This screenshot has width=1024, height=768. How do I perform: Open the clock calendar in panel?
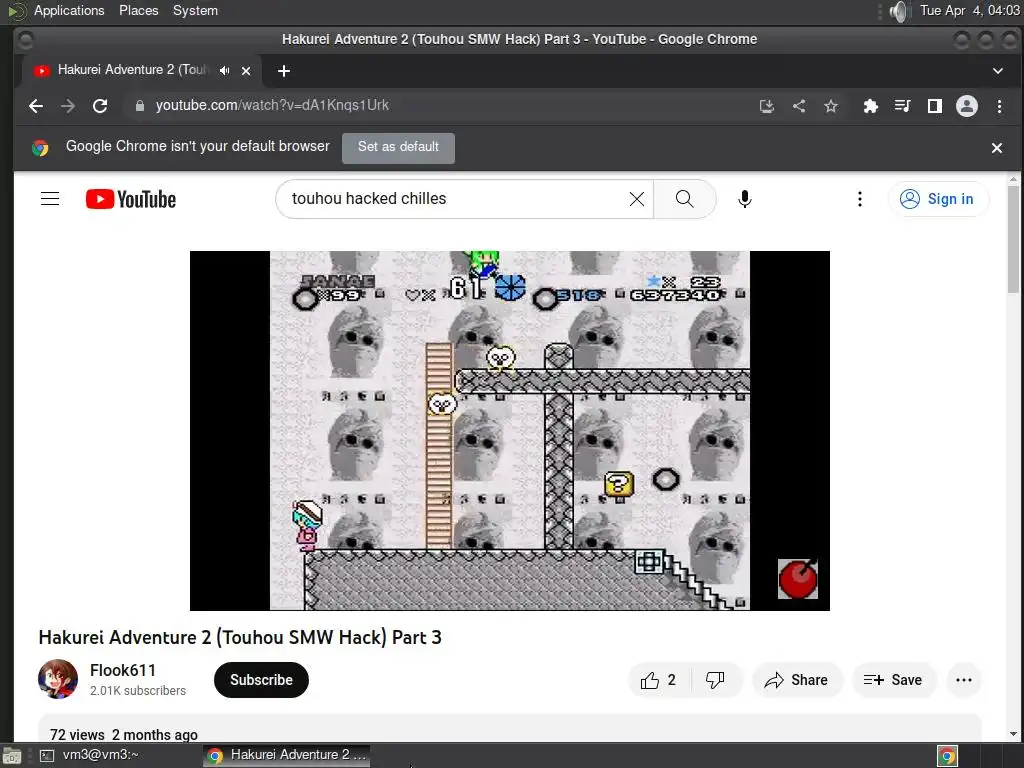click(970, 10)
